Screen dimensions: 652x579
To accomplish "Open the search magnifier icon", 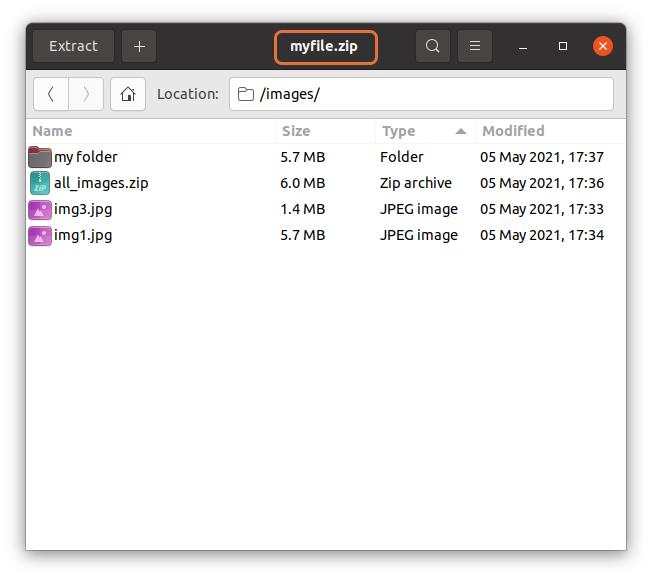I will coord(432,46).
